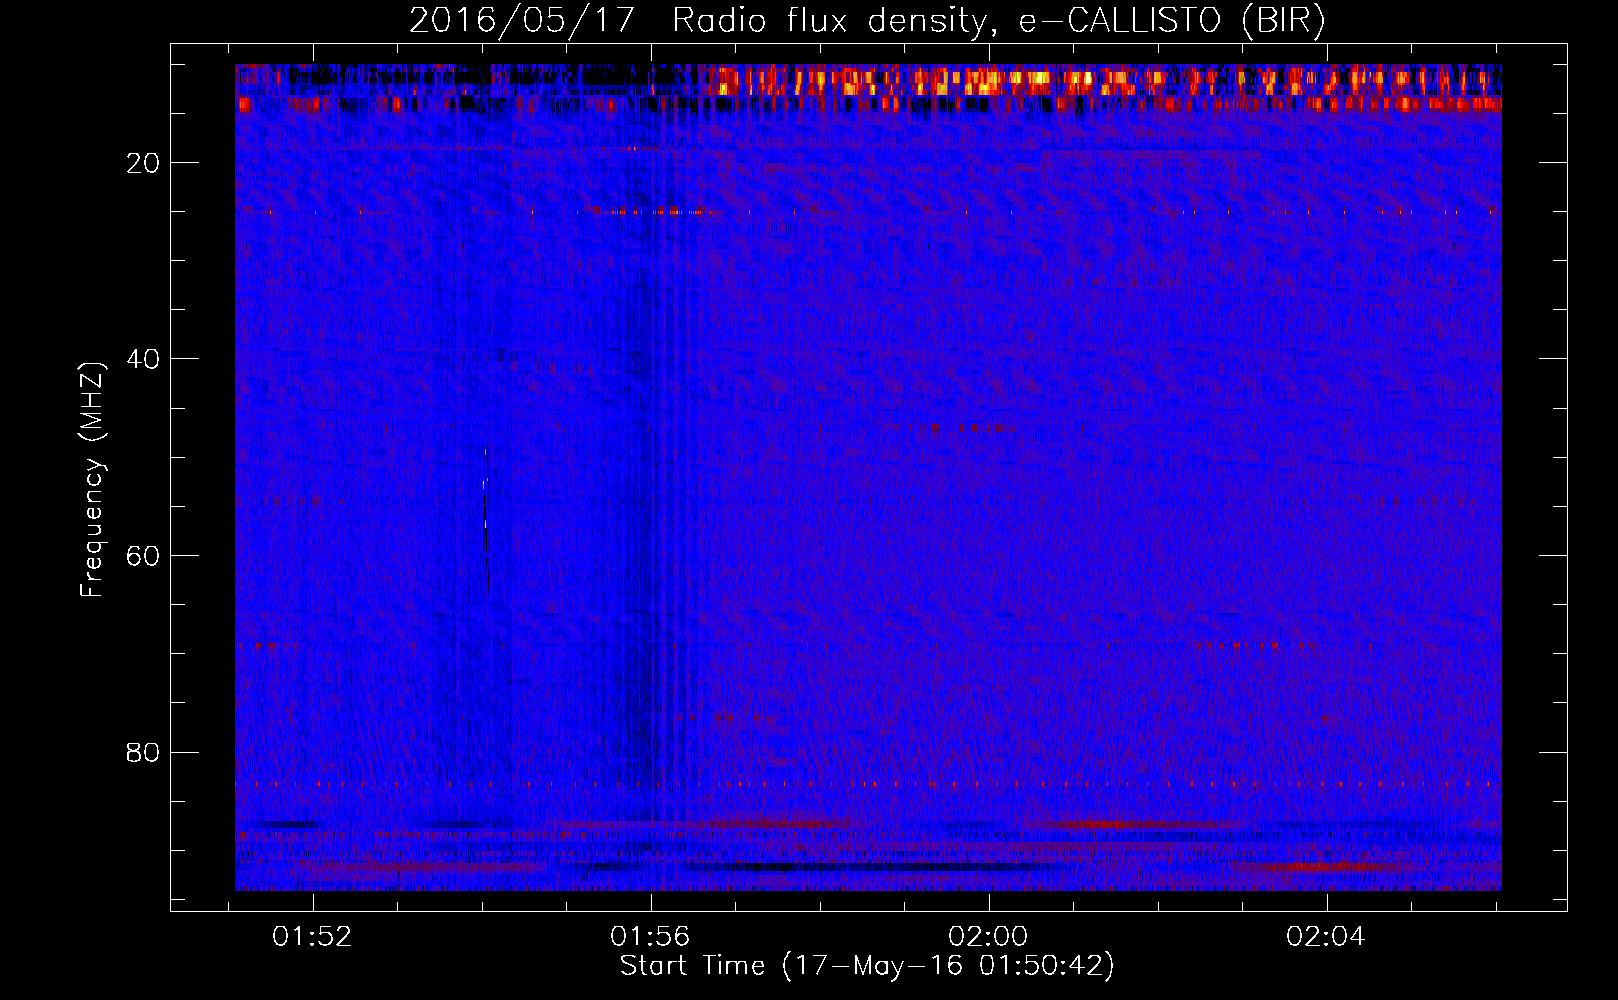Click the 02:00 time tick label
The height and width of the screenshot is (1000, 1618).
pyautogui.click(x=989, y=936)
